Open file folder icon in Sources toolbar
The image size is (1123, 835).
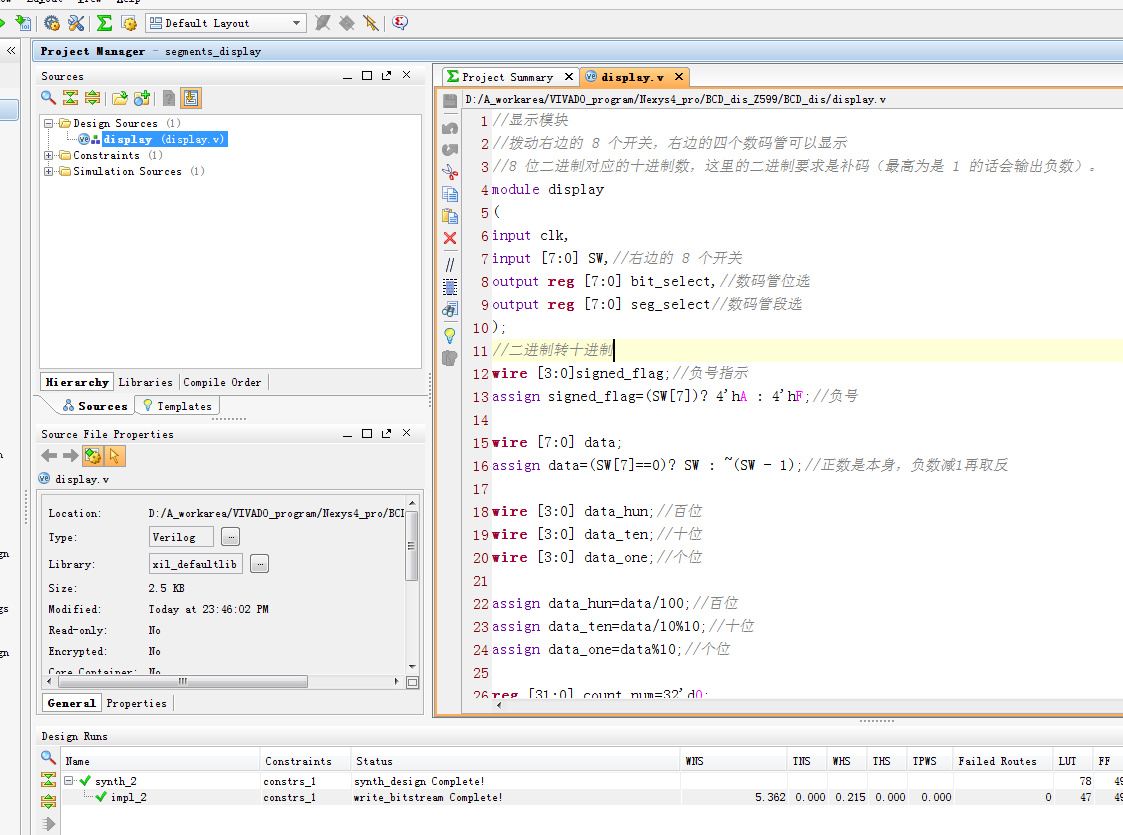[x=120, y=97]
